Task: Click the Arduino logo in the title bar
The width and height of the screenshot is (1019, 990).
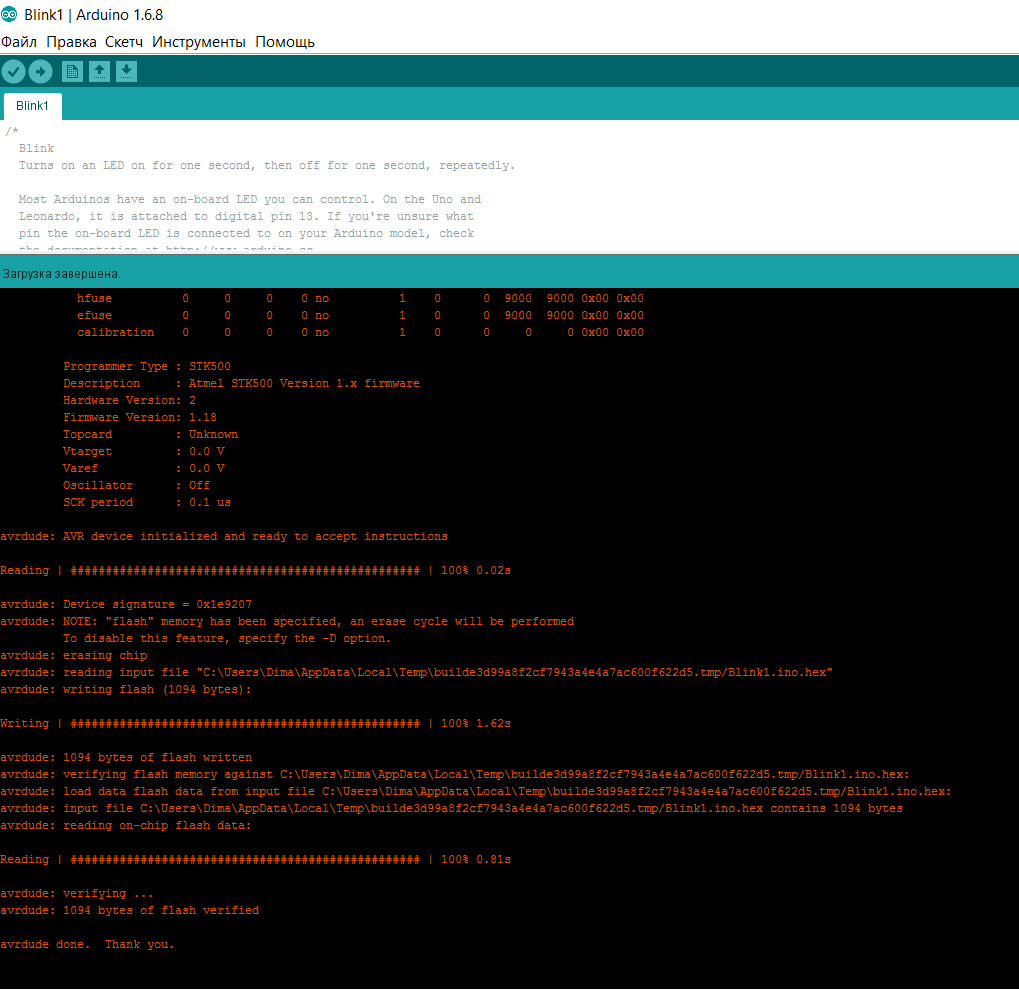Action: point(9,14)
